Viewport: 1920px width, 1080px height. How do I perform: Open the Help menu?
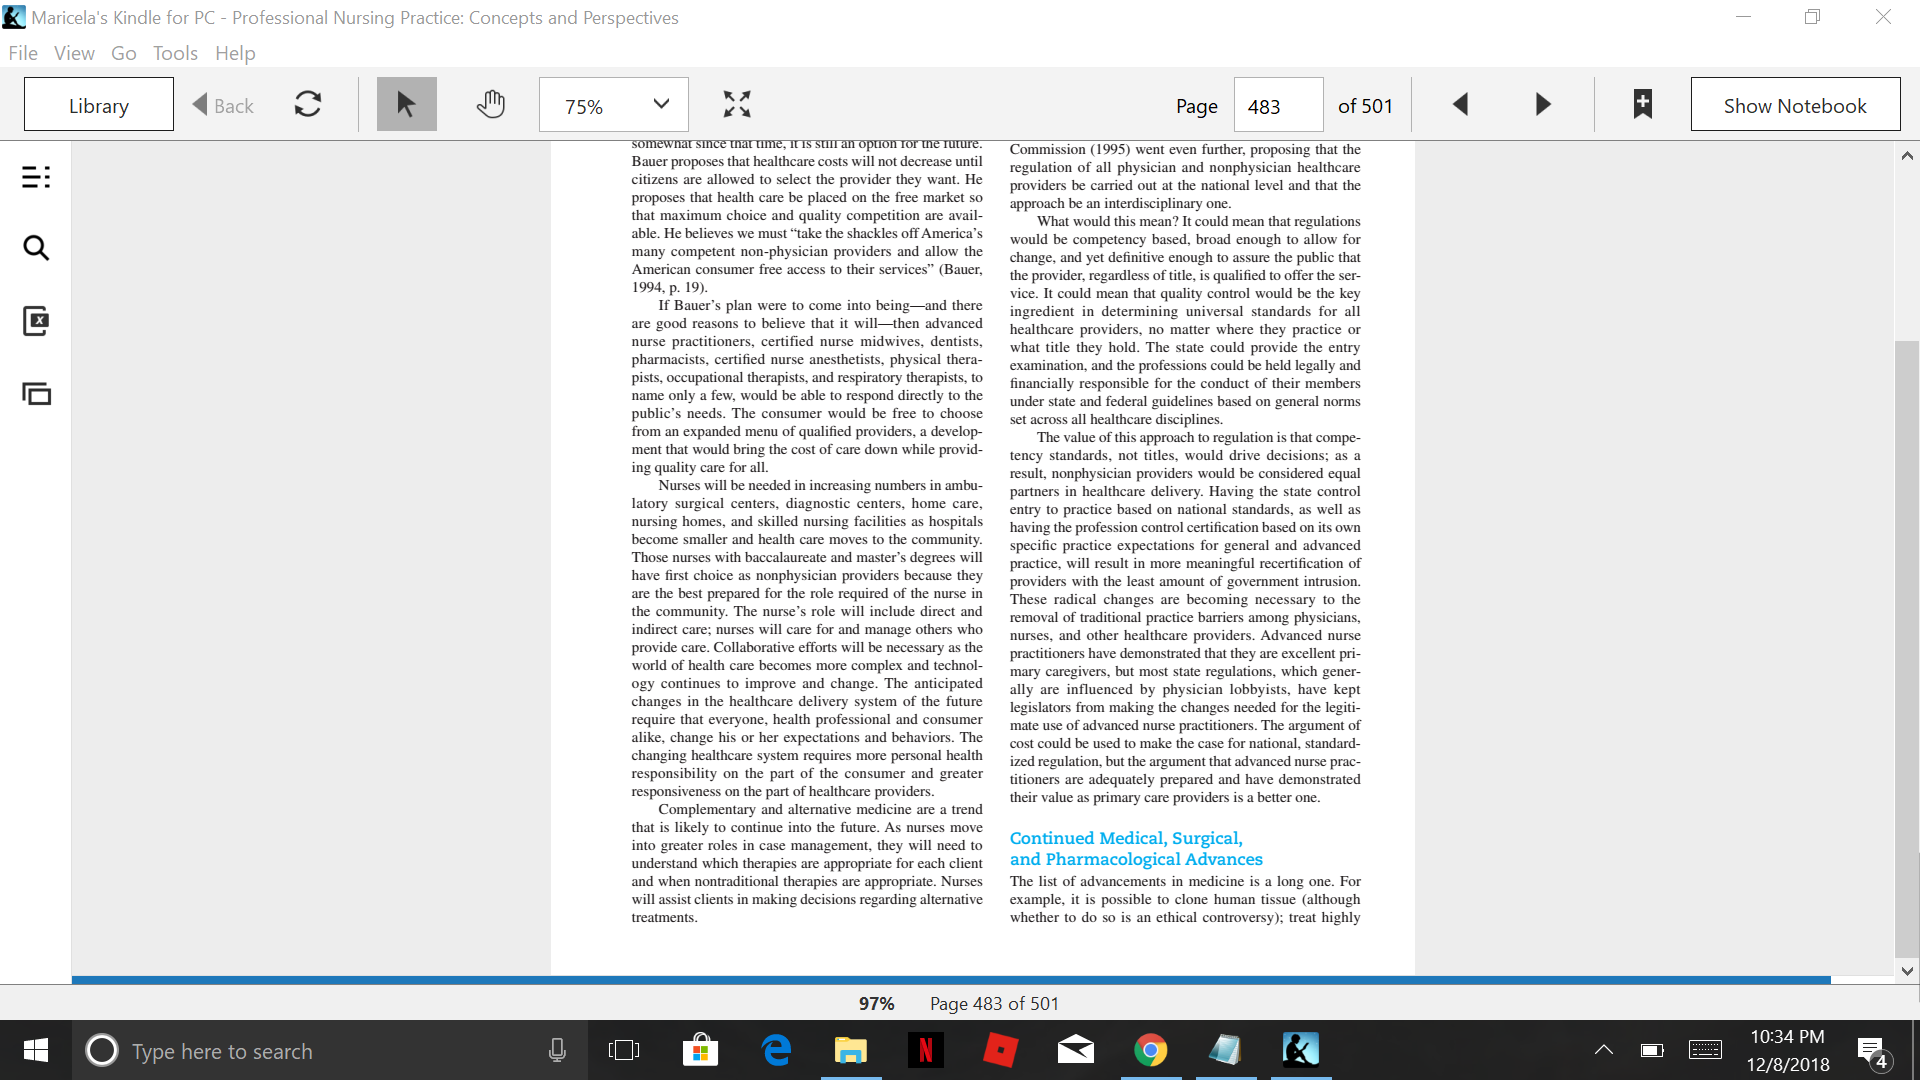235,53
